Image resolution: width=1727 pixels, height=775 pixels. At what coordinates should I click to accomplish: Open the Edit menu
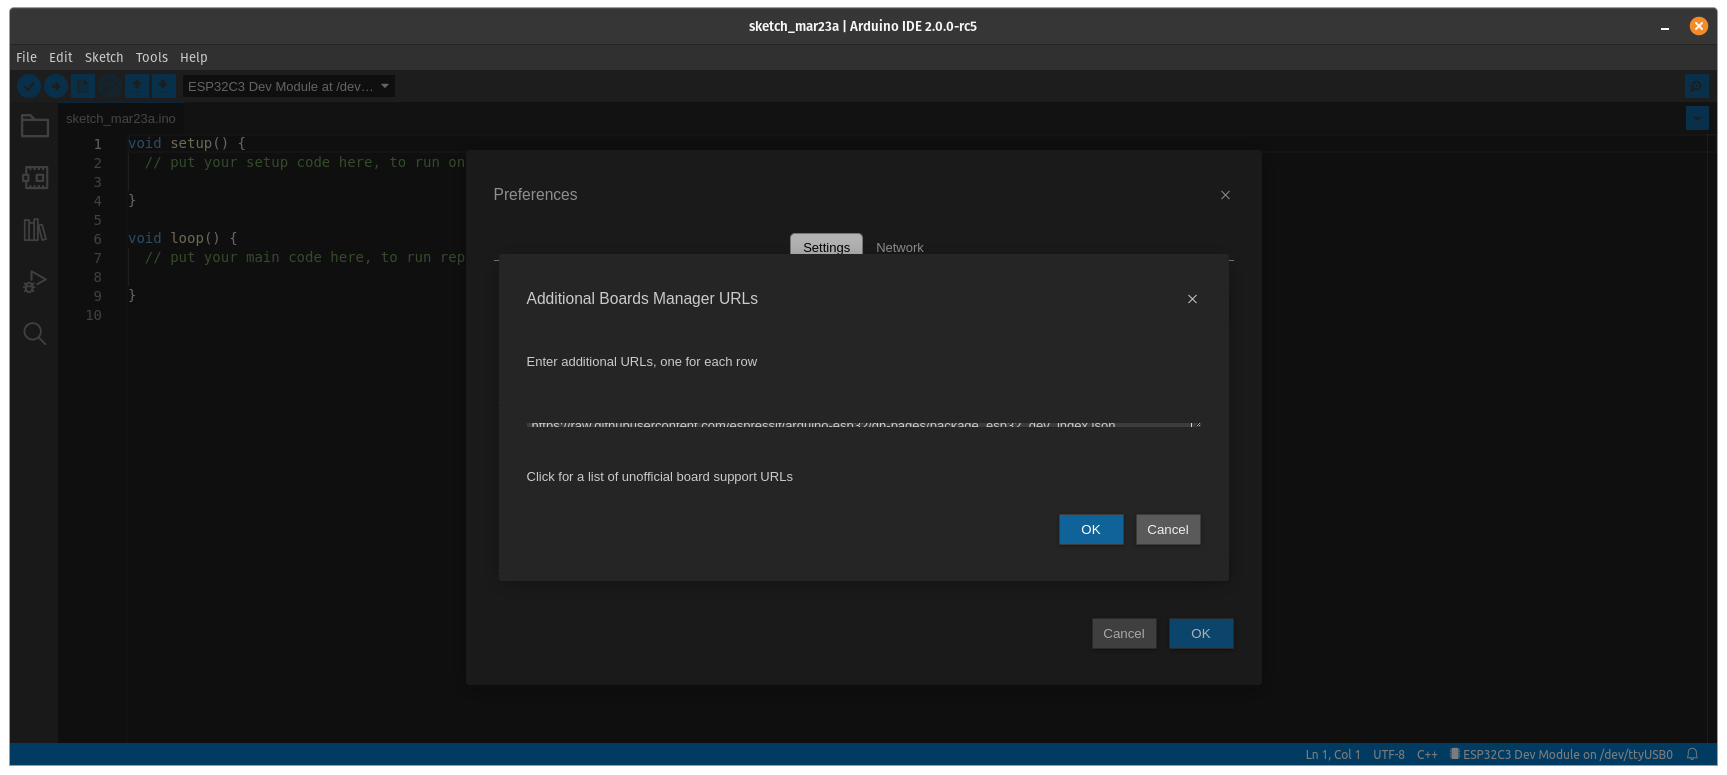(61, 57)
